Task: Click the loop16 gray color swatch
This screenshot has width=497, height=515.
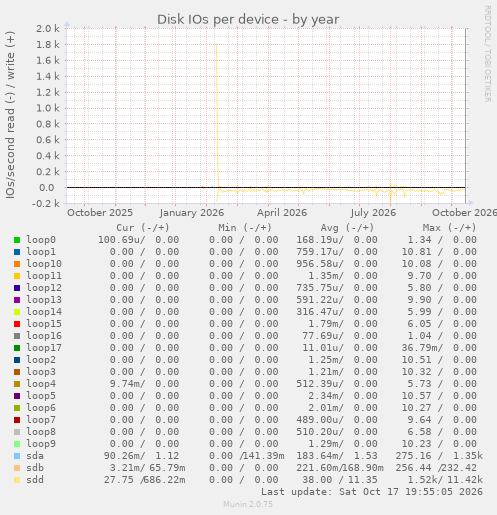Action: pyautogui.click(x=17, y=336)
